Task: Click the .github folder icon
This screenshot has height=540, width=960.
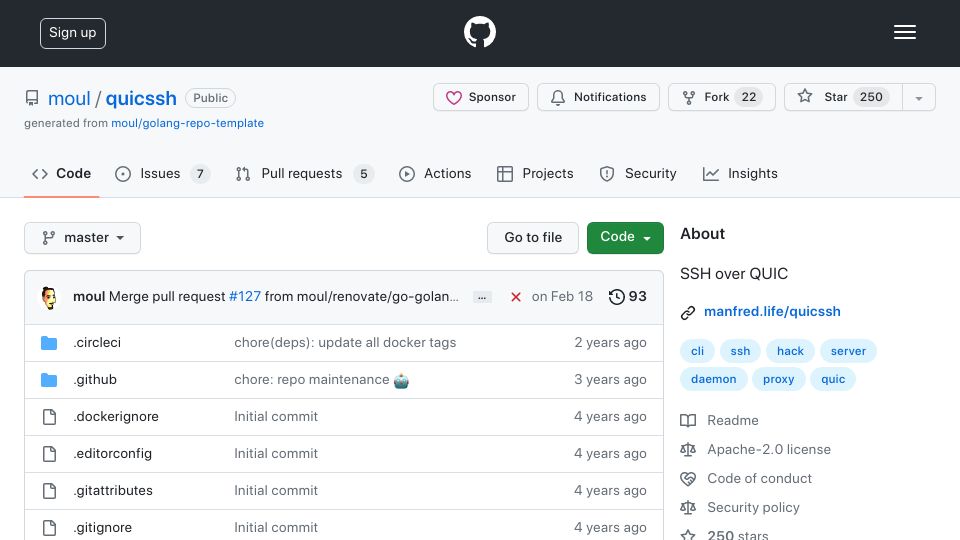Action: (x=49, y=380)
